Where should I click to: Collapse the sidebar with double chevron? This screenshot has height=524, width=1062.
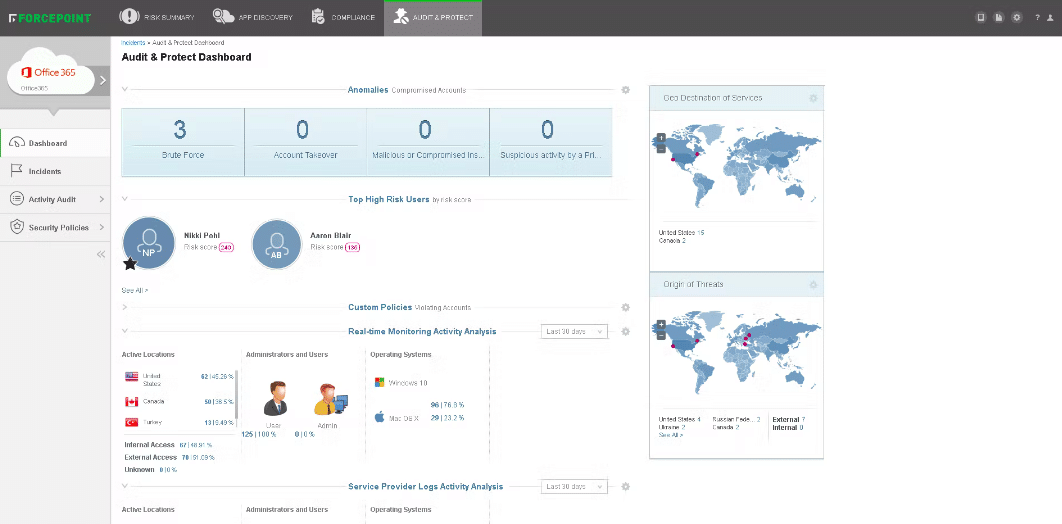pyautogui.click(x=101, y=255)
